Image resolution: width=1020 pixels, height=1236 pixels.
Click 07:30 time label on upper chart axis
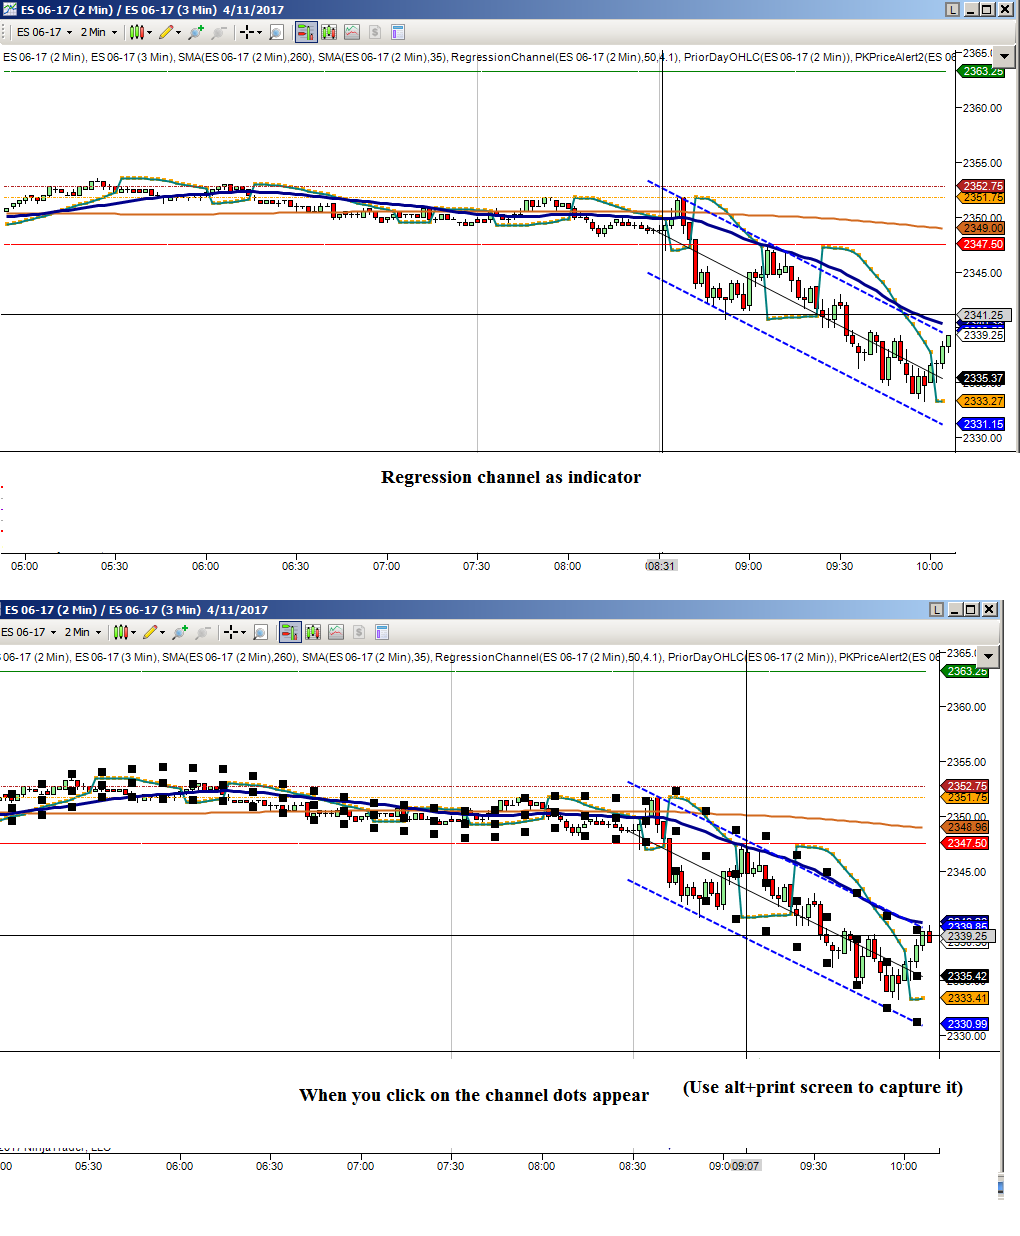[x=477, y=566]
